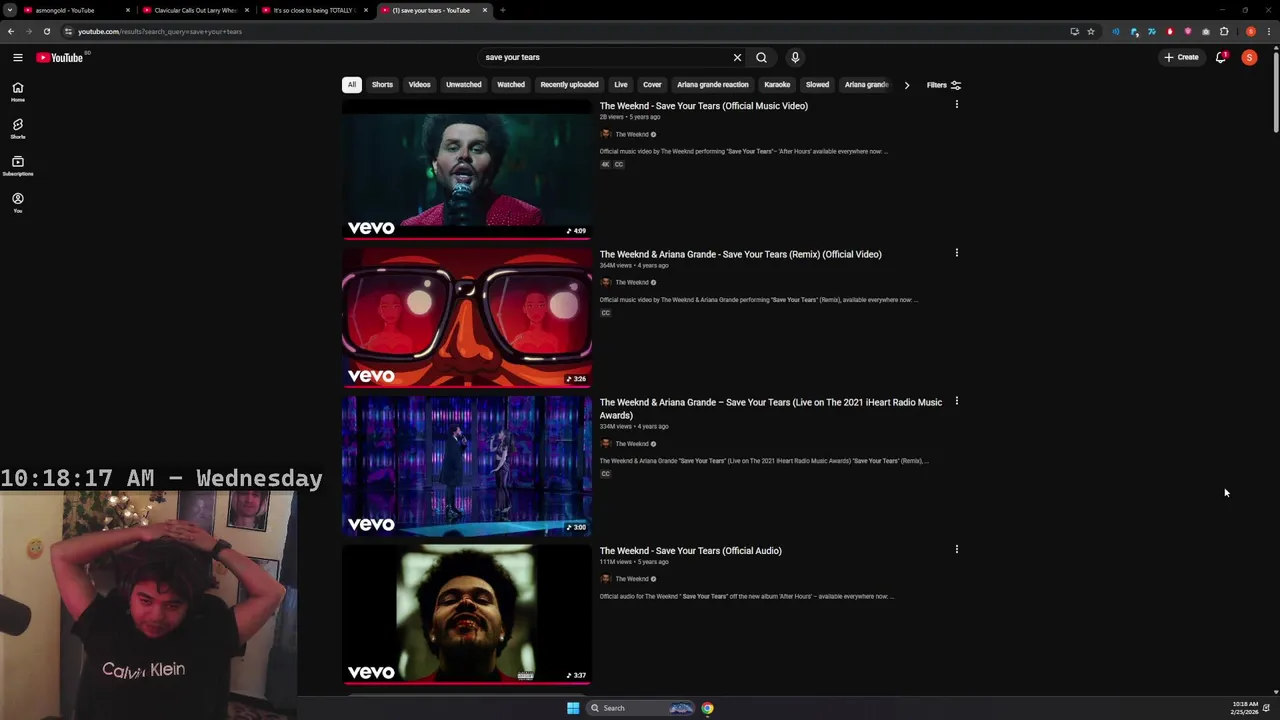This screenshot has width=1280, height=720.
Task: Open the YouTube hamburger guide menu
Action: [x=17, y=57]
